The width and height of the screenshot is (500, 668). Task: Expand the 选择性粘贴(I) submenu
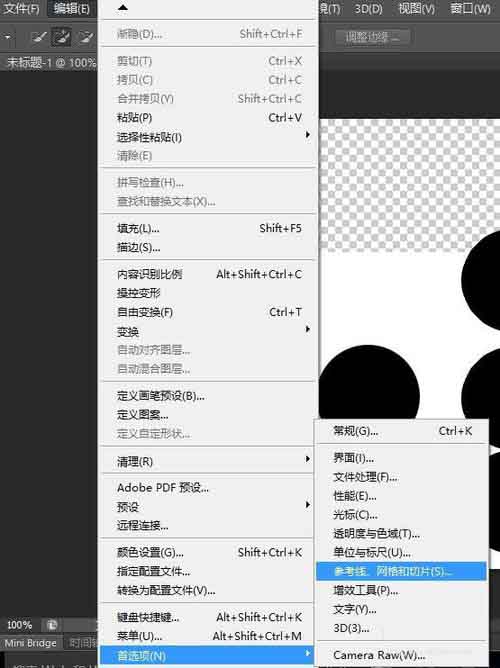(307, 135)
